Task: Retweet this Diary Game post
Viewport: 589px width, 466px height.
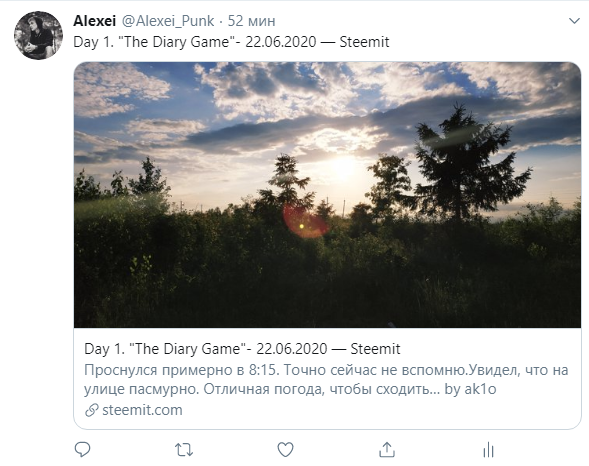Action: tap(184, 449)
